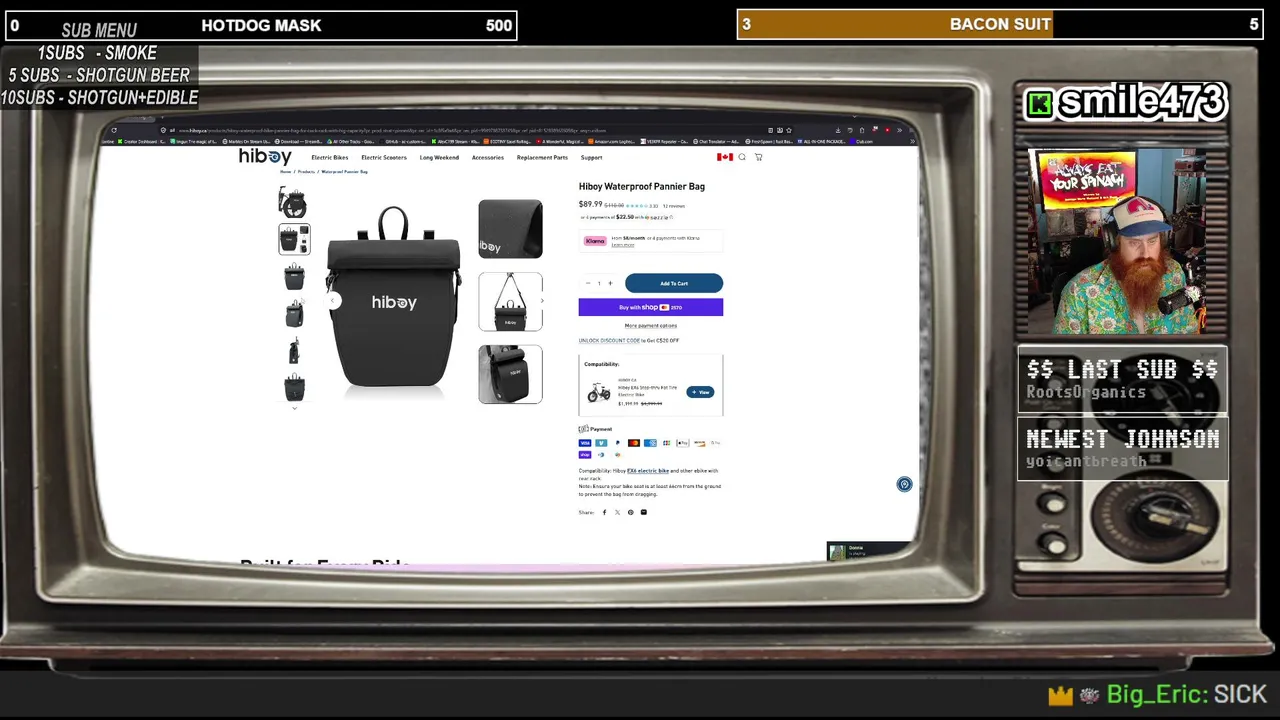
Task: Open the site search magnifier icon
Action: pos(742,157)
